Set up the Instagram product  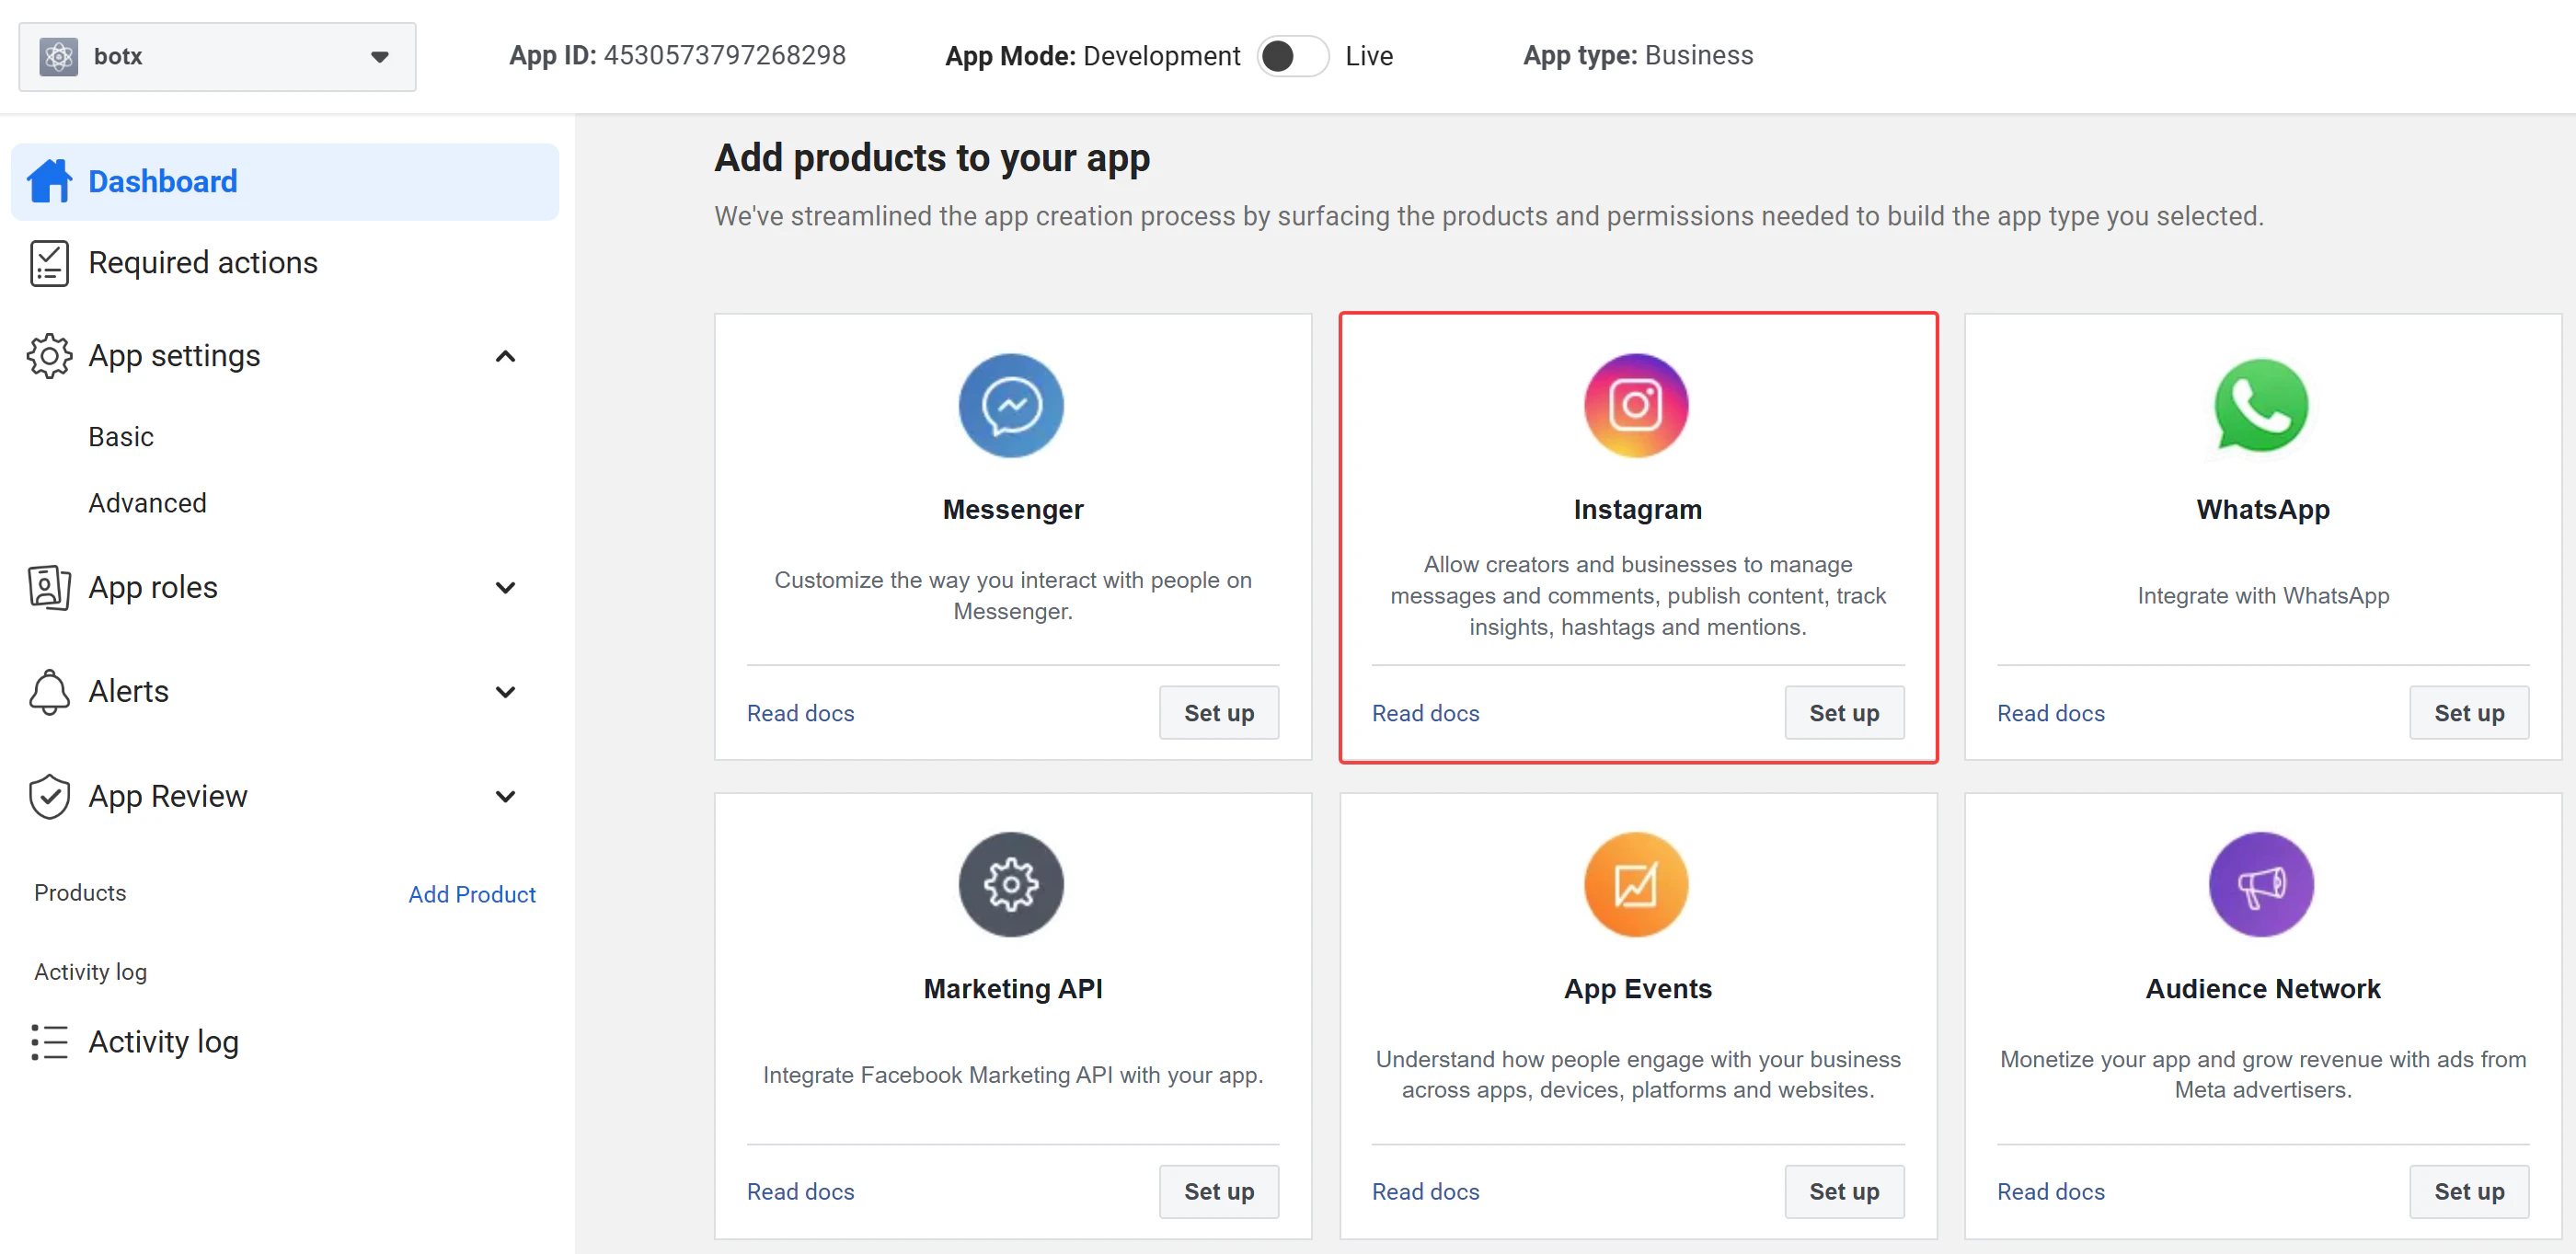tap(1844, 713)
